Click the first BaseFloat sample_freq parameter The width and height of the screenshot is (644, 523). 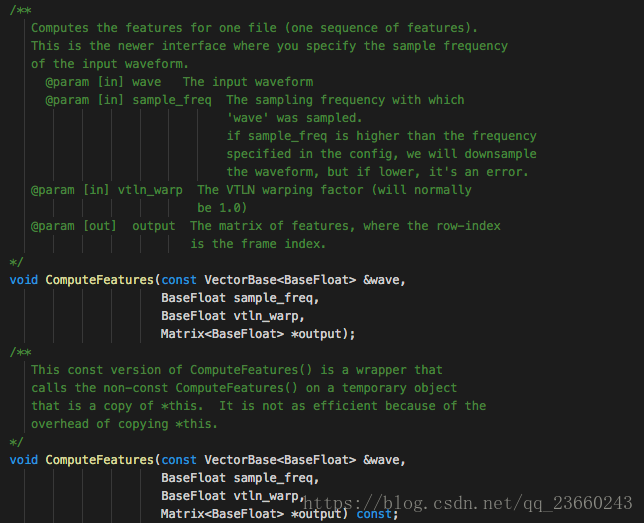click(x=240, y=298)
